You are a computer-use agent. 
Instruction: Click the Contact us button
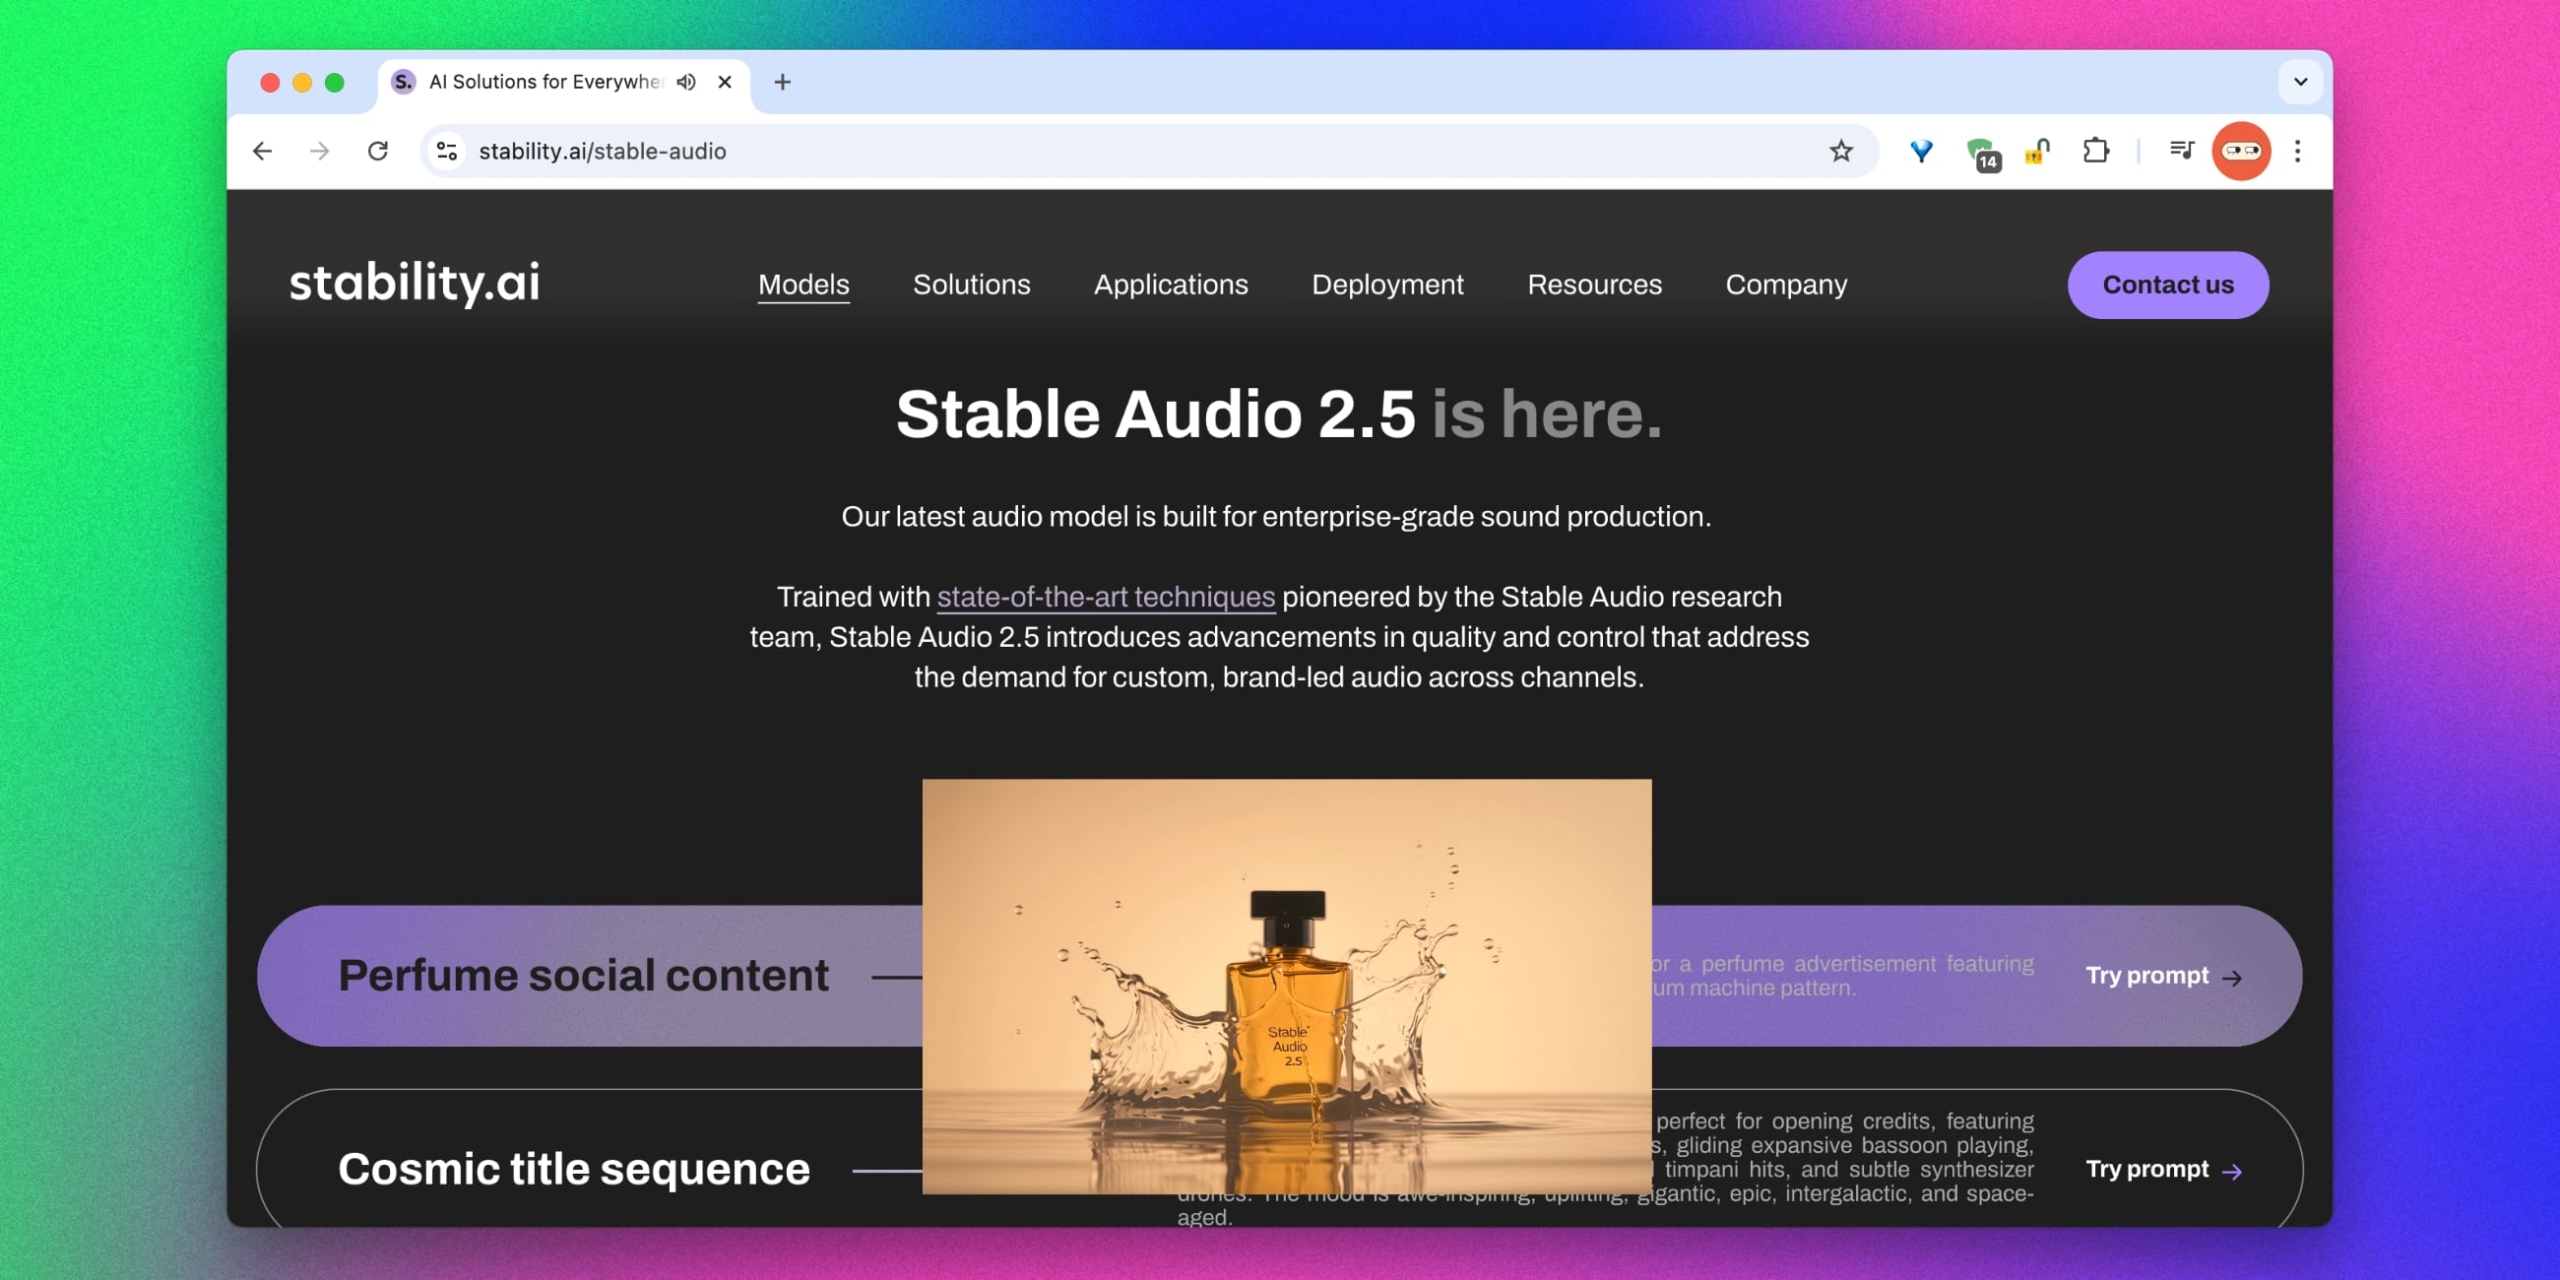point(2167,284)
